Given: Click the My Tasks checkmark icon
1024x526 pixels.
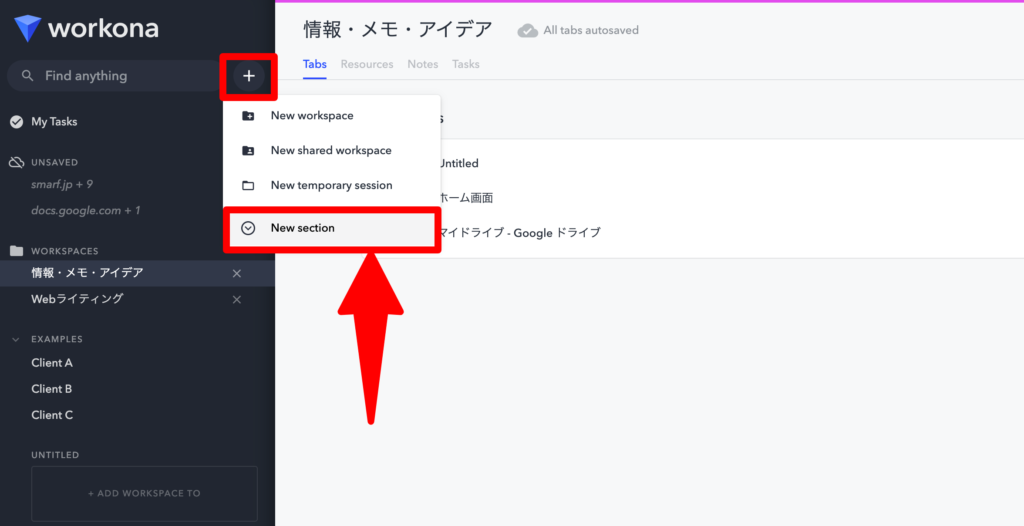Looking at the screenshot, I should (16, 122).
